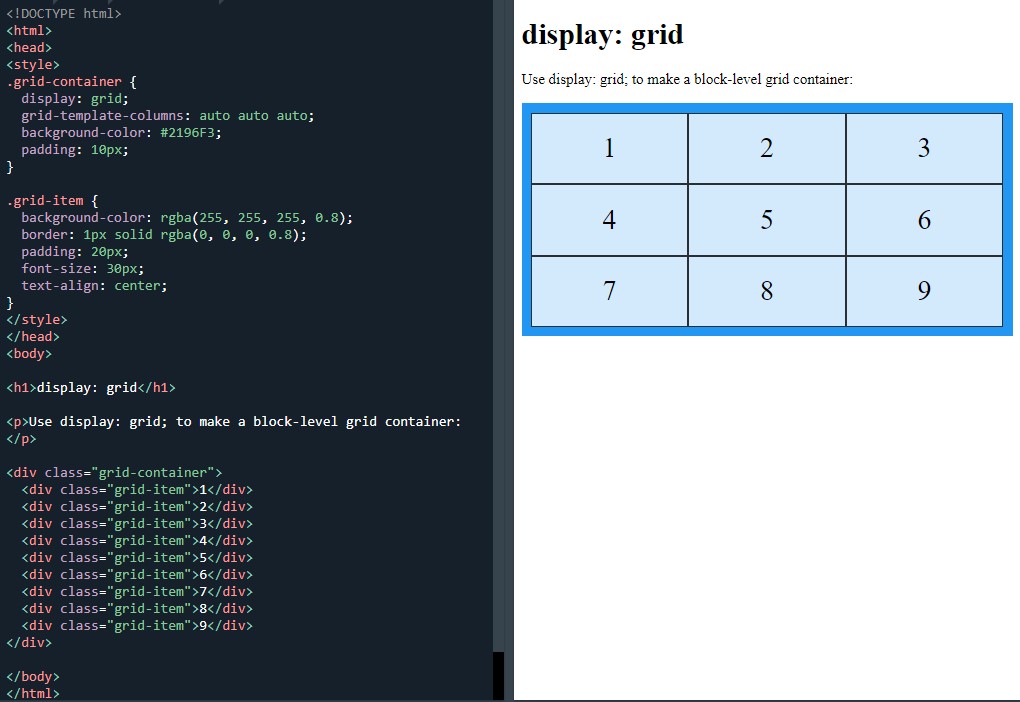Click the closing </p> tag line
This screenshot has height=702, width=1020.
click(21, 439)
